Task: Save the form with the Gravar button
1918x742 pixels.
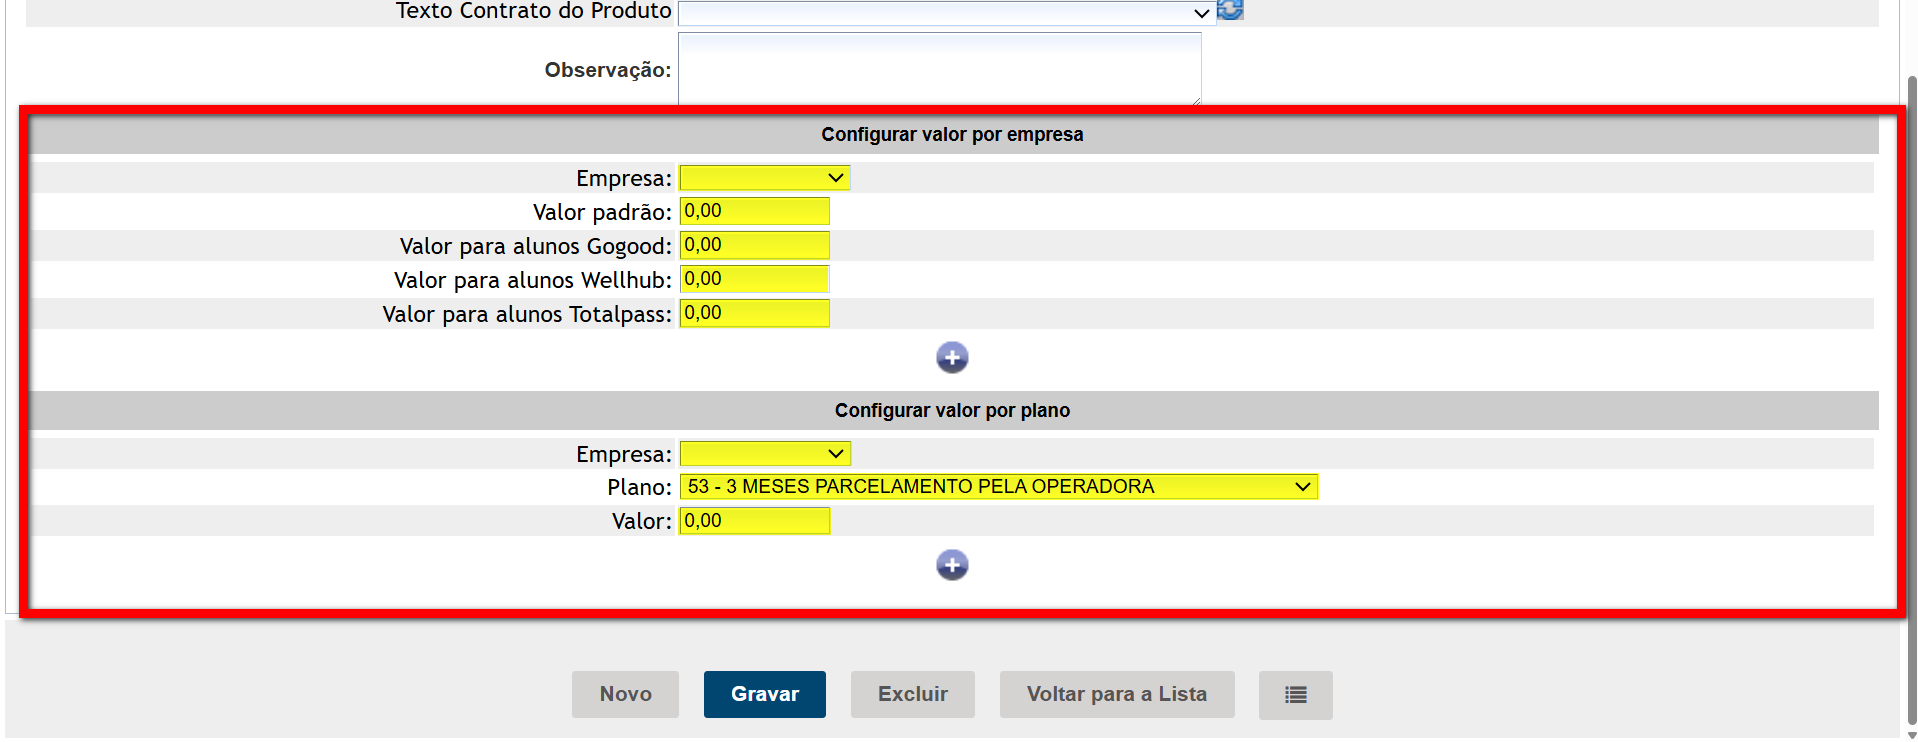Action: pyautogui.click(x=764, y=695)
